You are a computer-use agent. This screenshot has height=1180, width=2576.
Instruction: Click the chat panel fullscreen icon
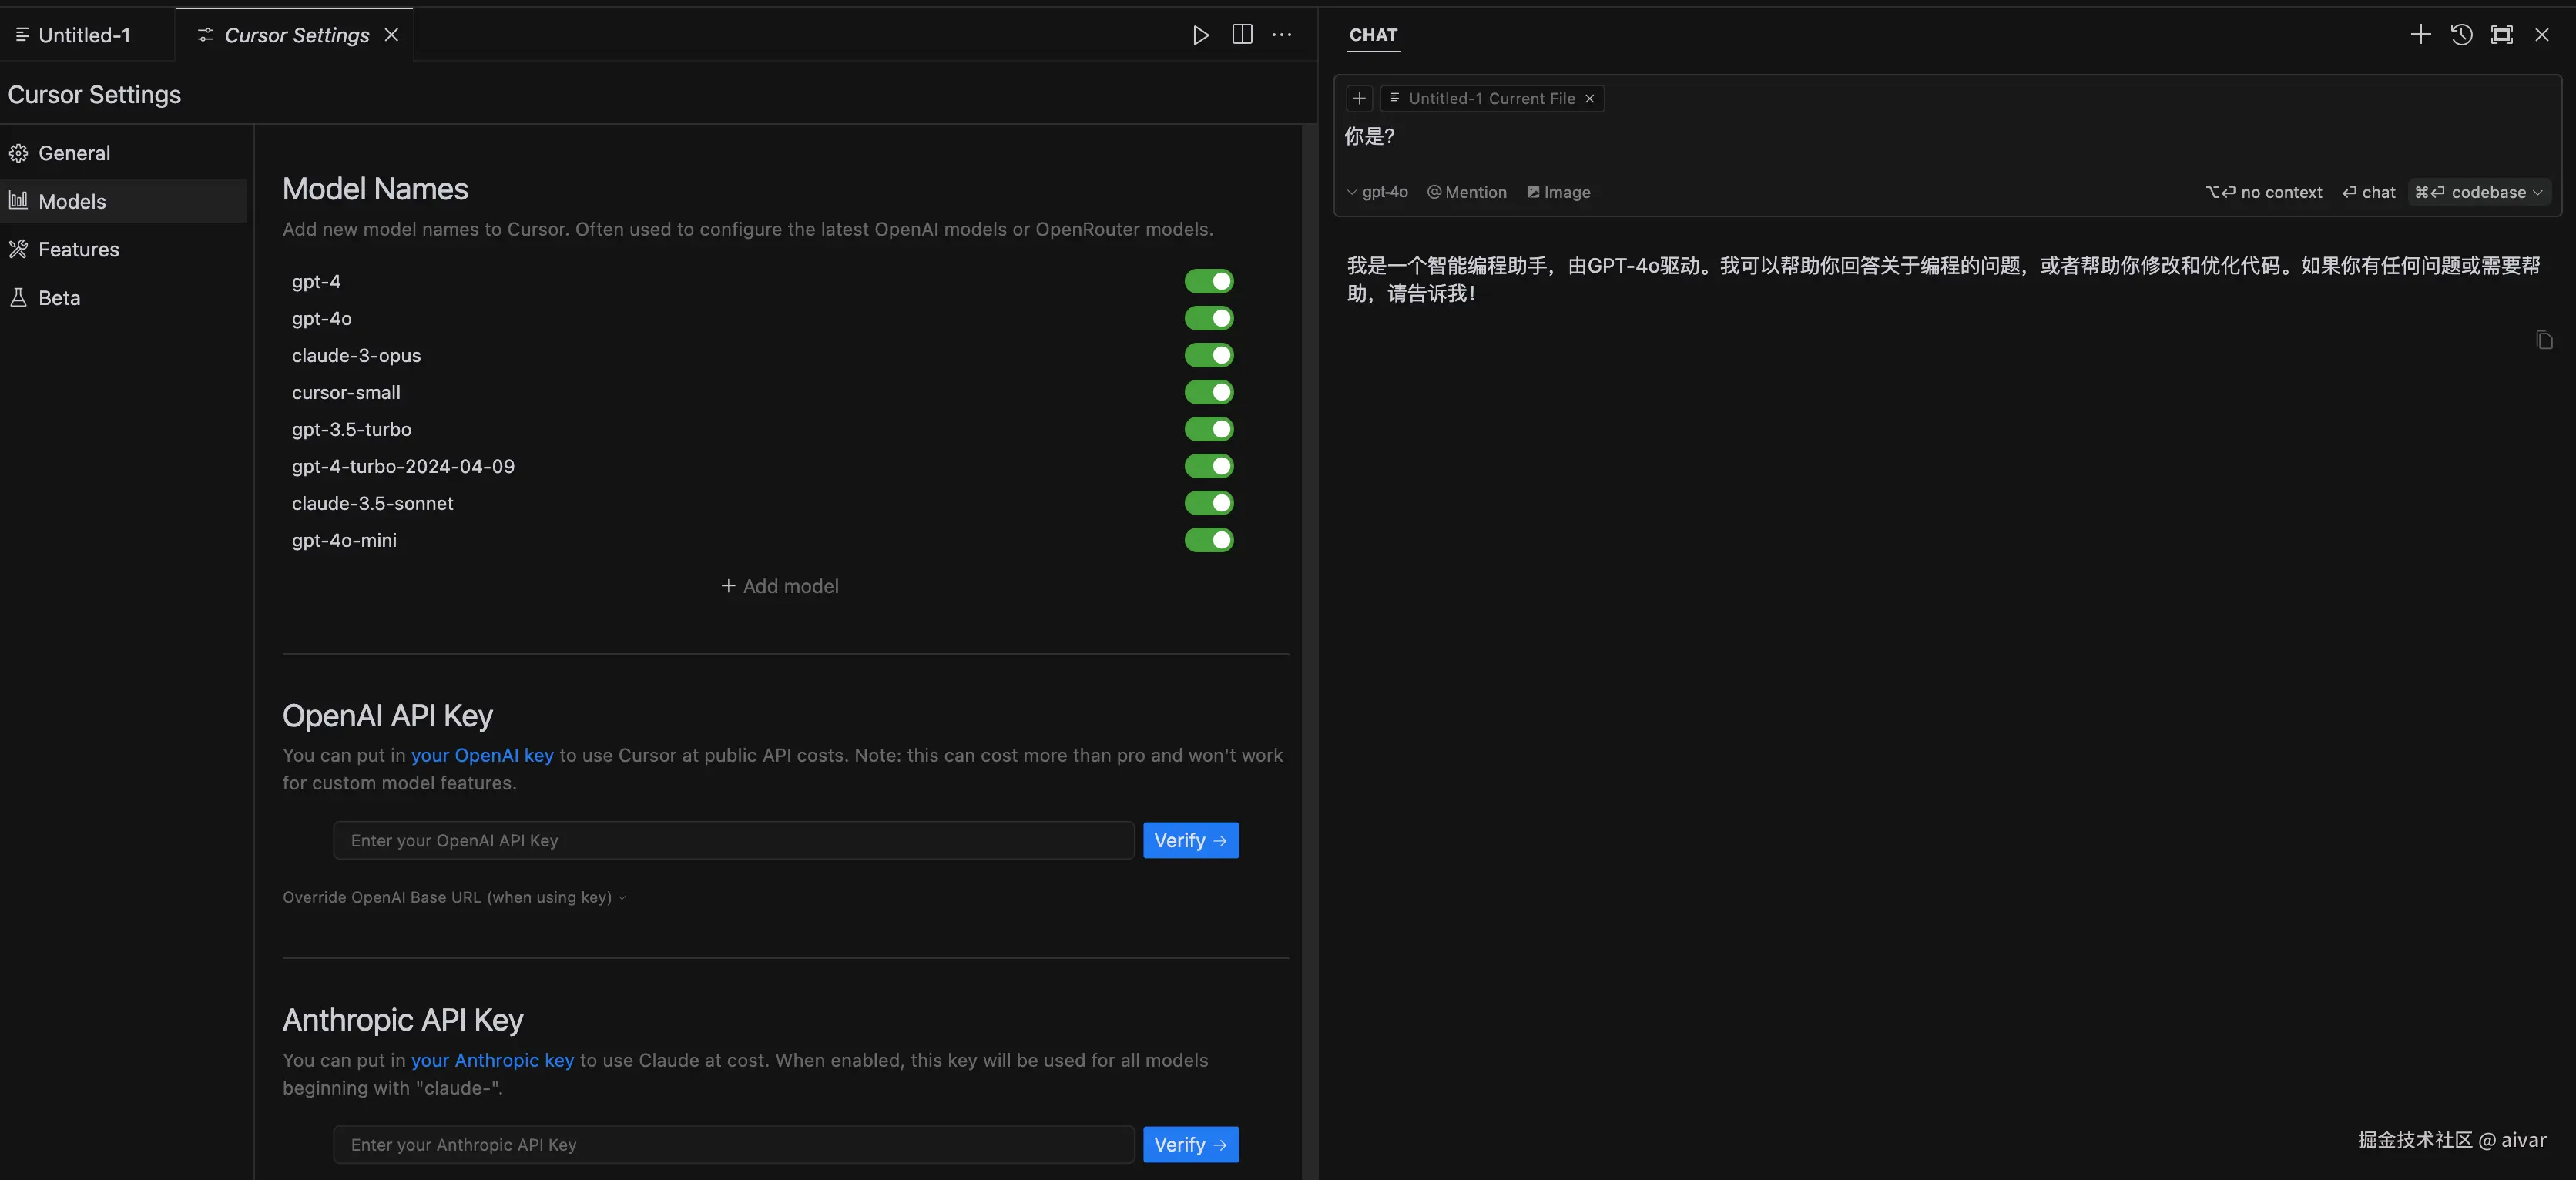(2501, 35)
